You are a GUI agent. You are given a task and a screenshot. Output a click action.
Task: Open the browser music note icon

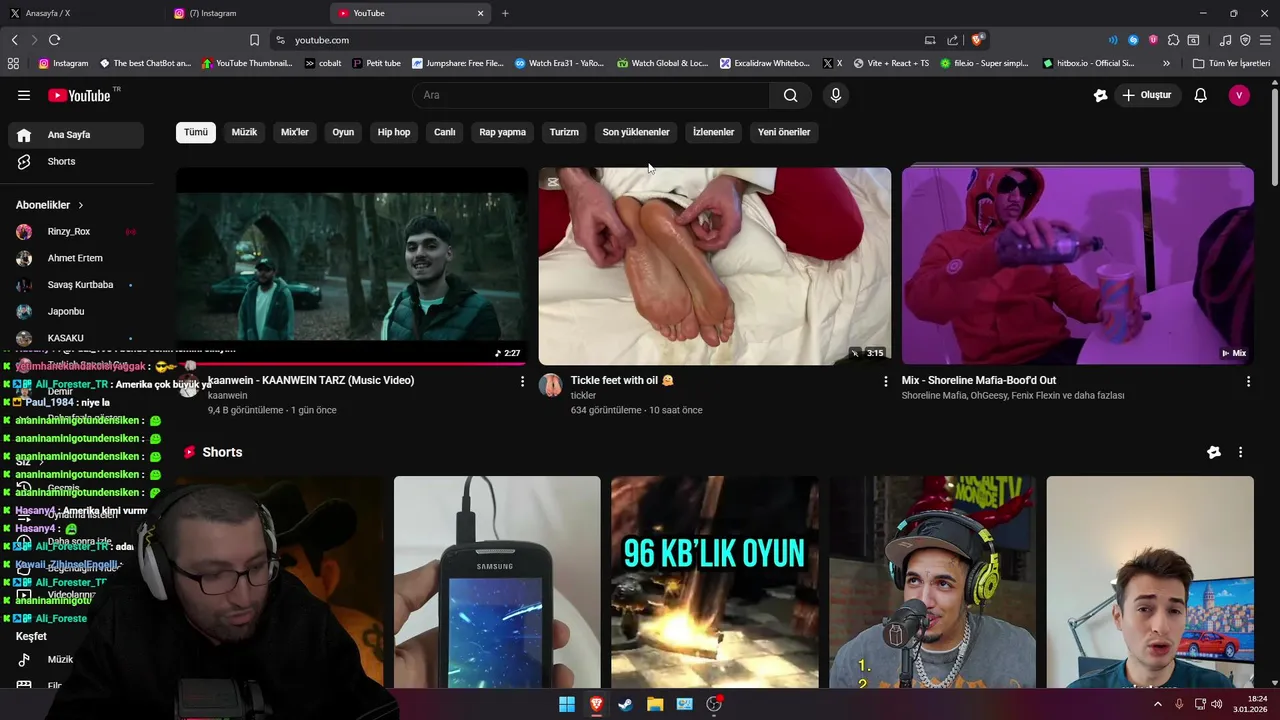pyautogui.click(x=1226, y=40)
